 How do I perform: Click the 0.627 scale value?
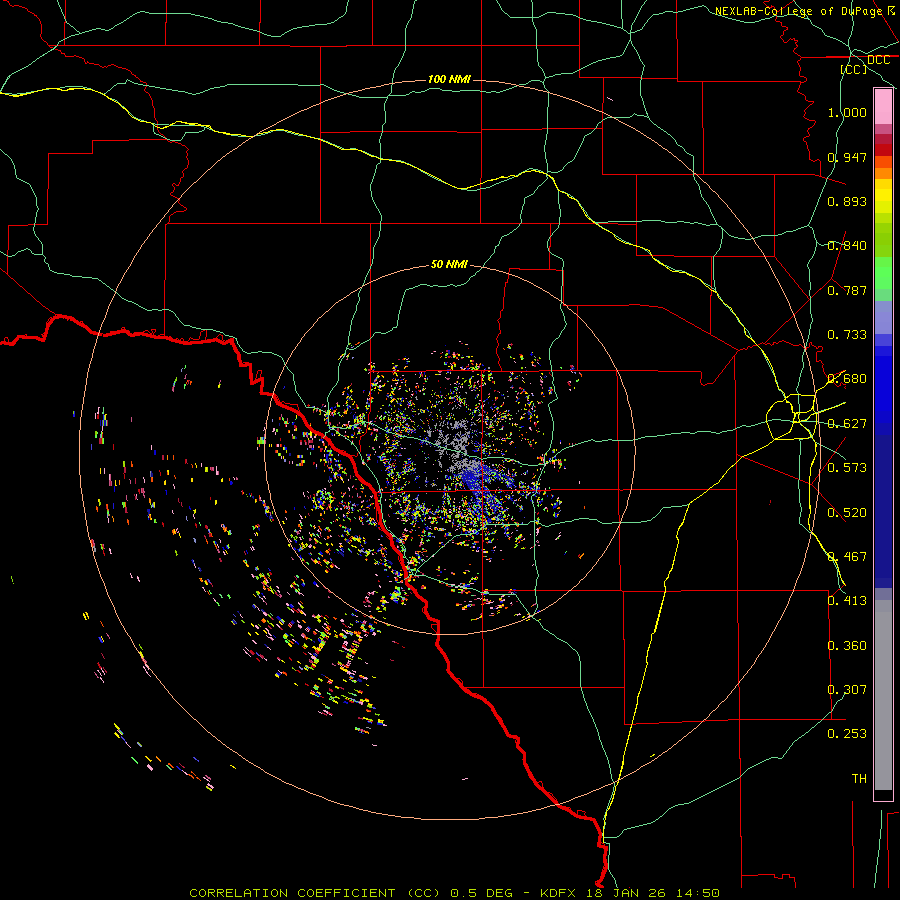coord(847,424)
